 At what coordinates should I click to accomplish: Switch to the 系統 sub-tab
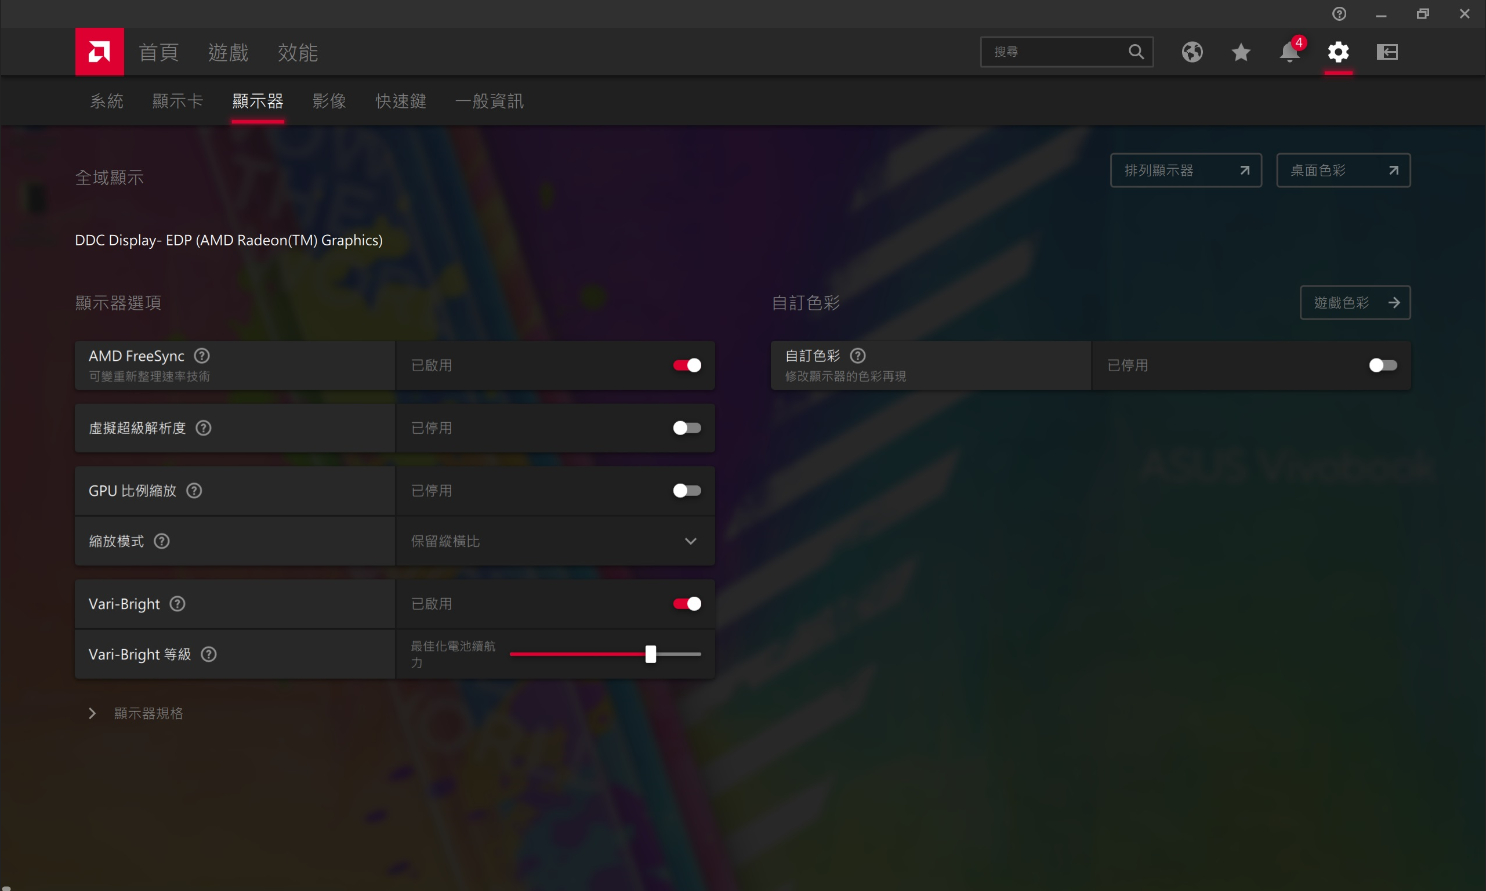coord(107,101)
